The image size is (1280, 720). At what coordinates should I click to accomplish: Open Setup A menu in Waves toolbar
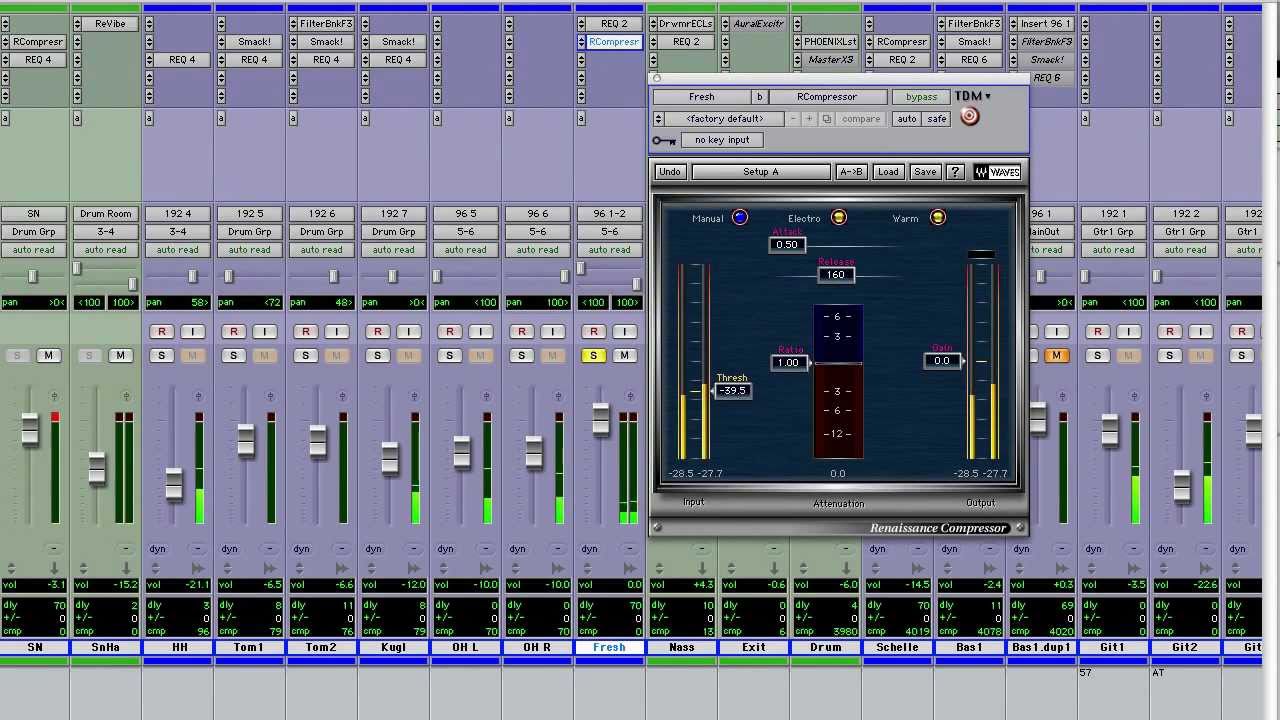pyautogui.click(x=760, y=172)
